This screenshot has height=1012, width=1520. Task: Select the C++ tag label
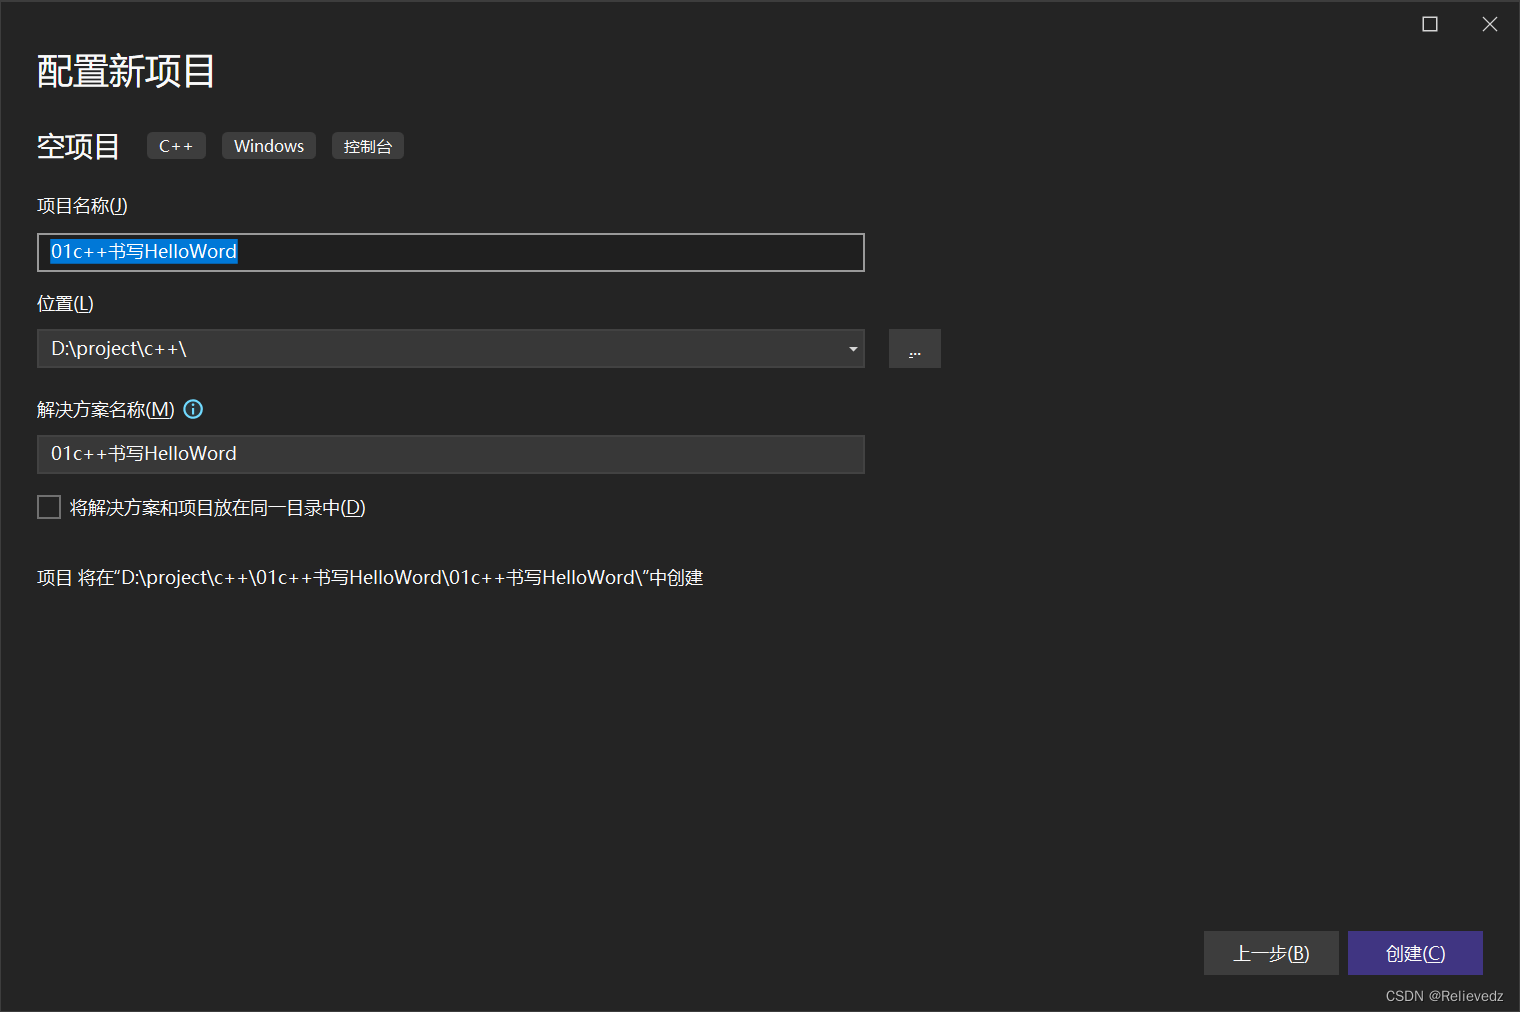pos(176,146)
